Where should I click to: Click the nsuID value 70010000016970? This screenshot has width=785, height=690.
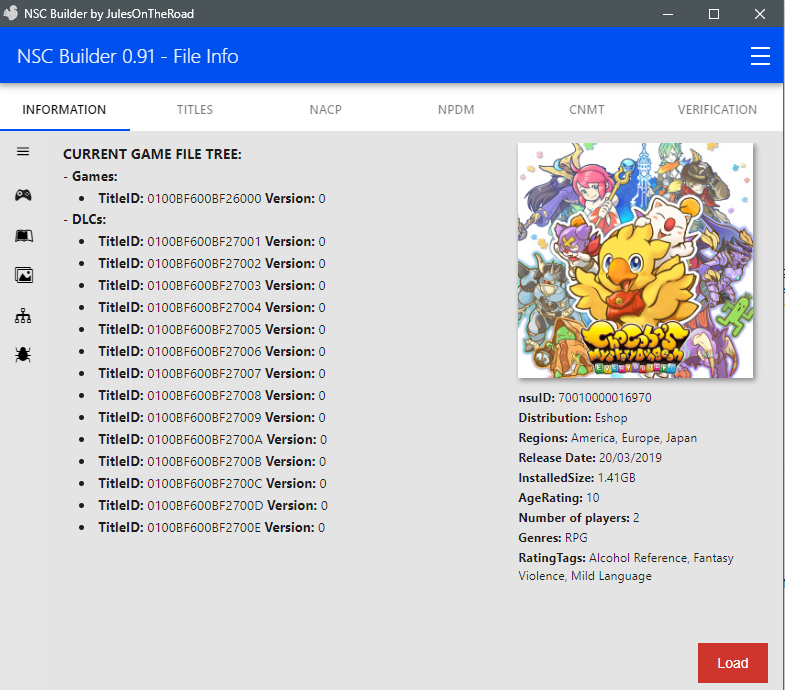(x=605, y=398)
